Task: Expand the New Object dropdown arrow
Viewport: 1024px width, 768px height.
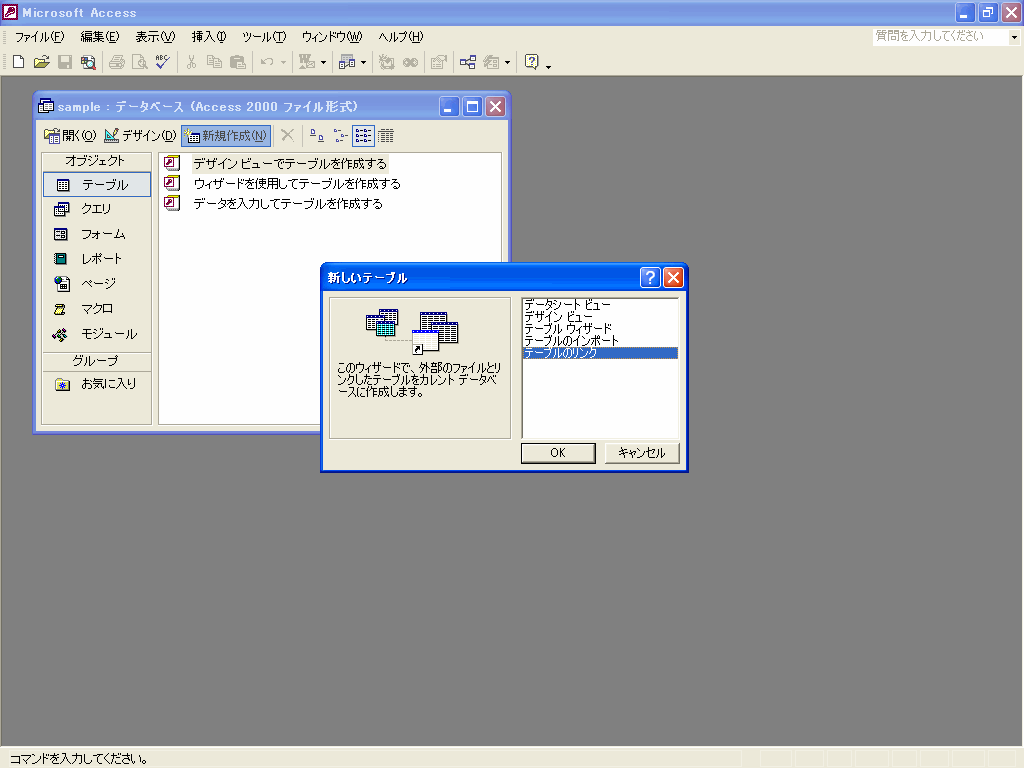Action: [507, 62]
